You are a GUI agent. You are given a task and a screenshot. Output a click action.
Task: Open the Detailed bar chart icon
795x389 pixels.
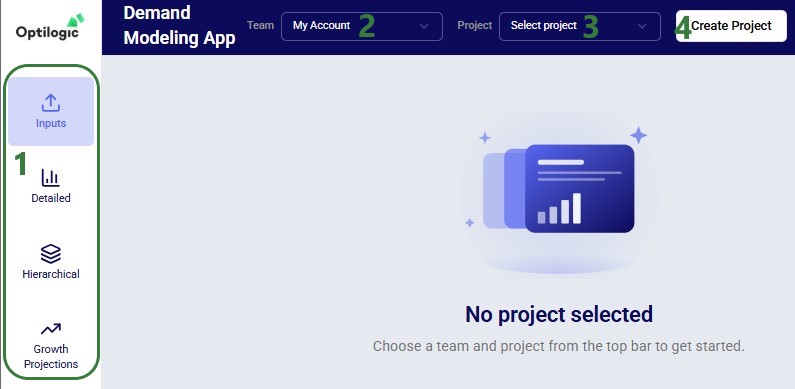(x=51, y=178)
